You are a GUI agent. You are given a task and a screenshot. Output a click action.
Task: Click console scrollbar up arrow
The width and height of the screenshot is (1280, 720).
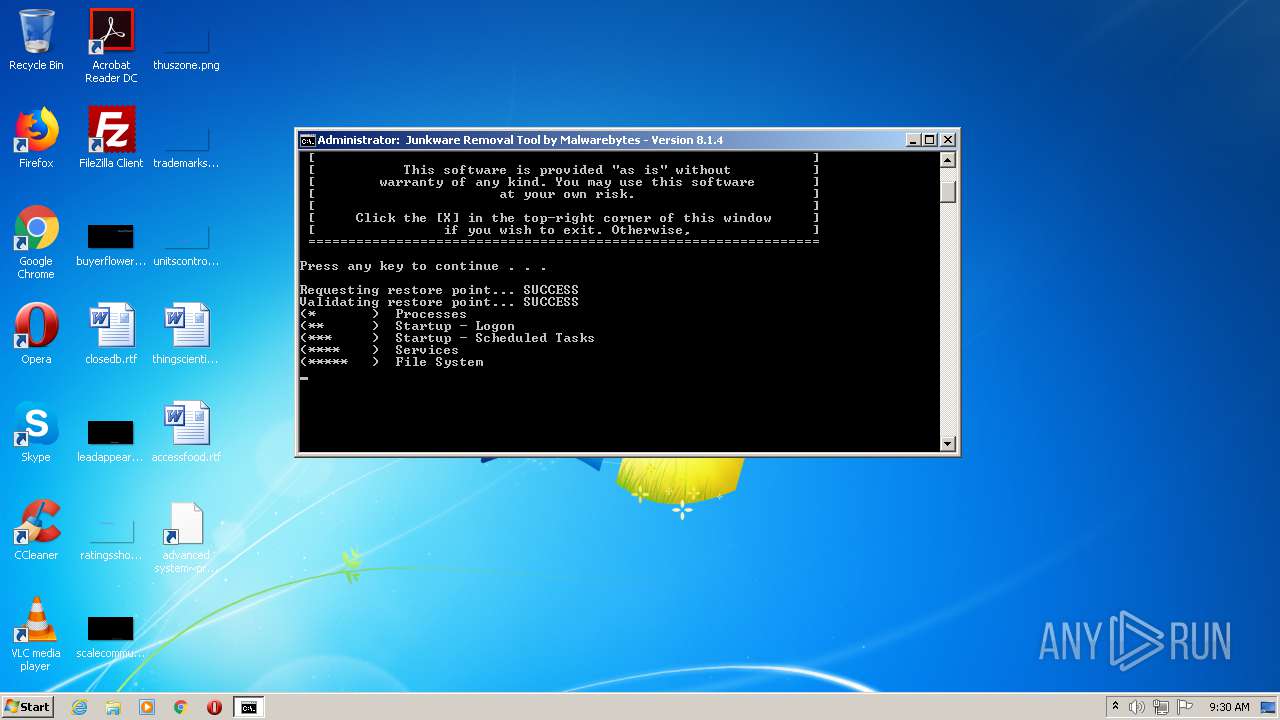click(x=948, y=160)
